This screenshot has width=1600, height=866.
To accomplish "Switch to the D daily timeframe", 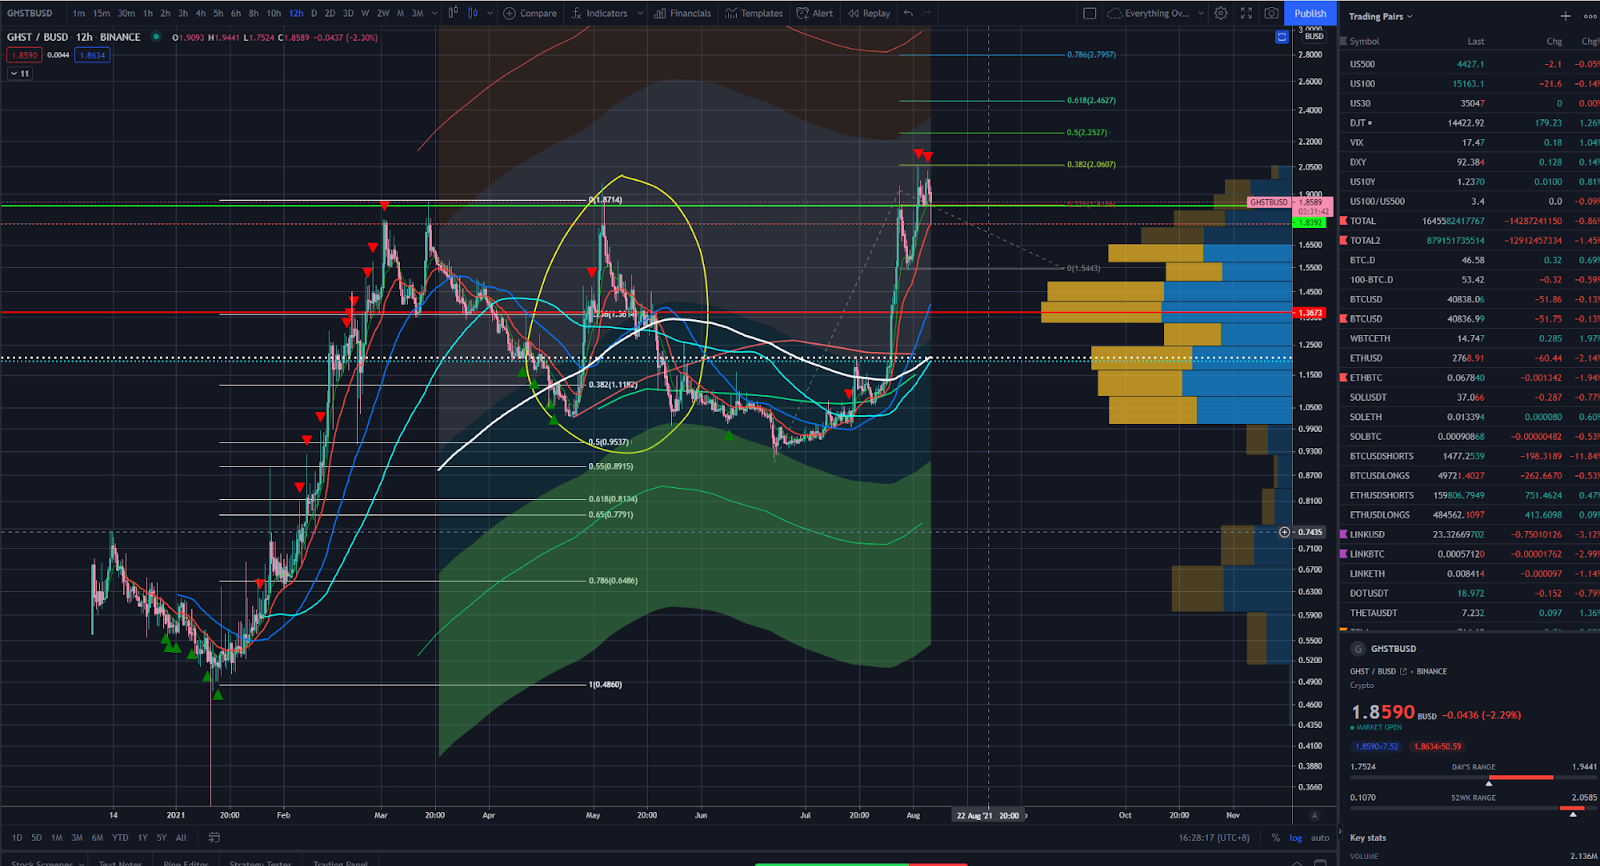I will (x=314, y=13).
